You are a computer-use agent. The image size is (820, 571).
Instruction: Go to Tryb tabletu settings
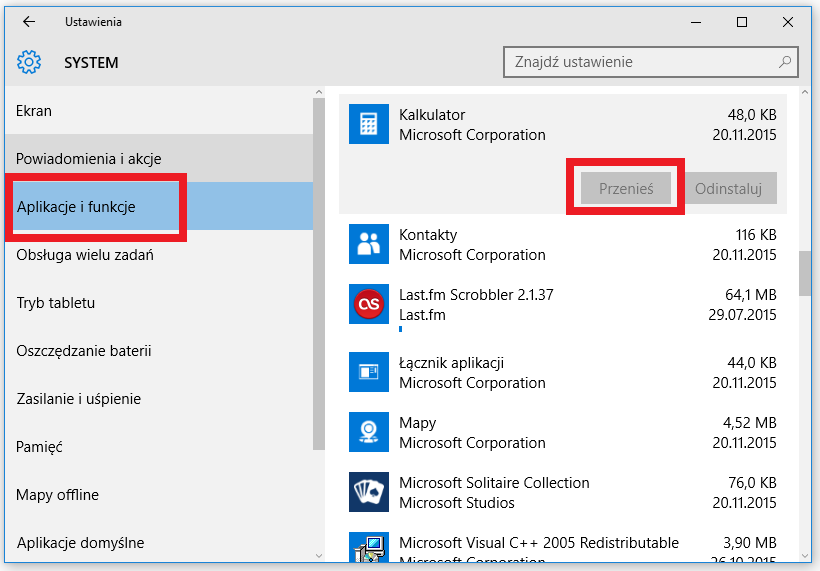(x=159, y=303)
